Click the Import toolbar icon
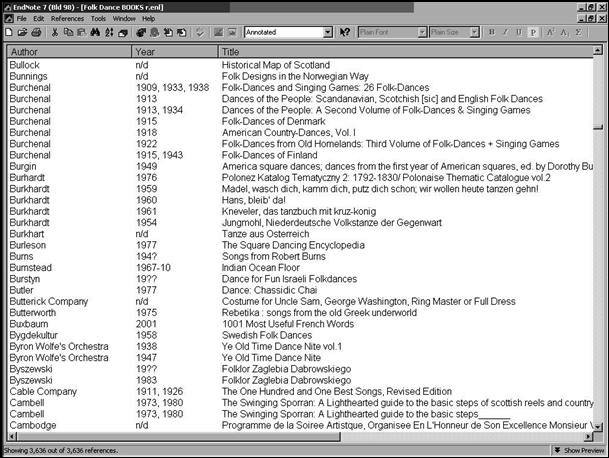 pyautogui.click(x=168, y=32)
